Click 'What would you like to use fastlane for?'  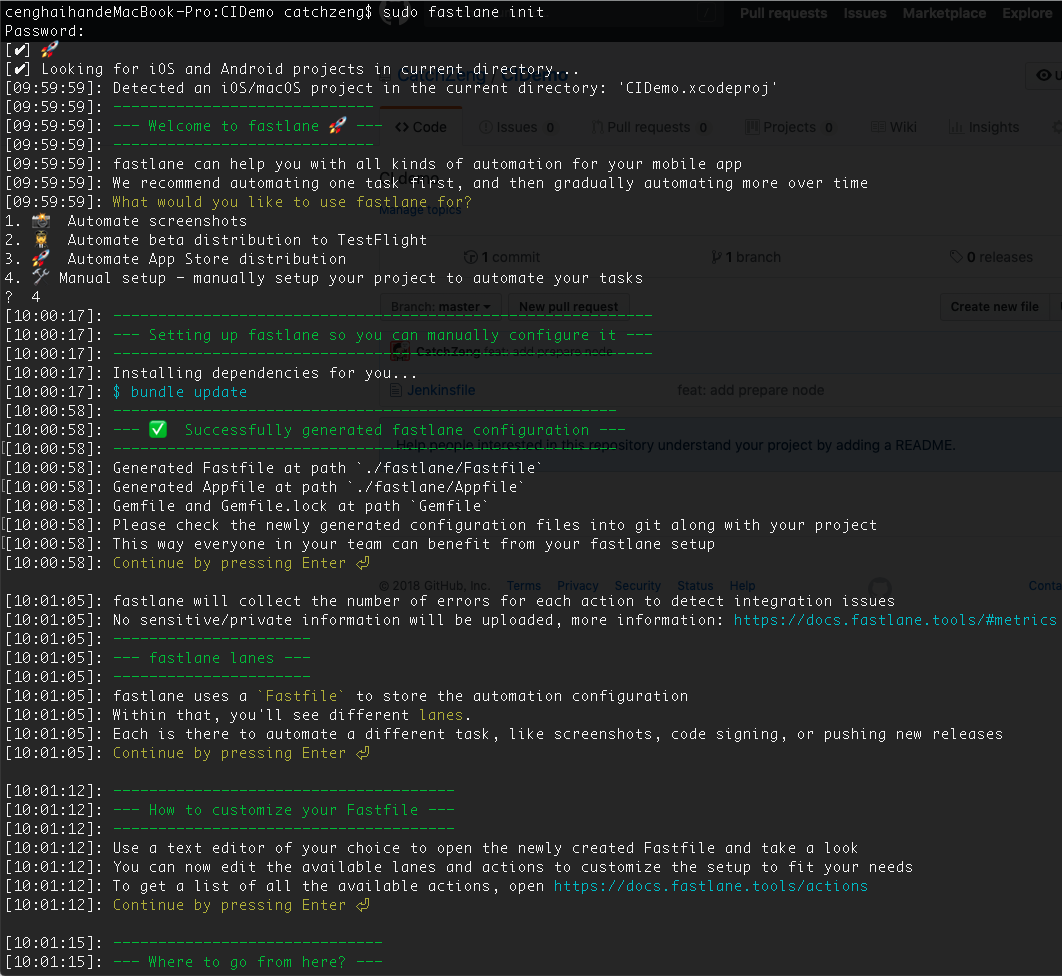pyautogui.click(x=292, y=202)
